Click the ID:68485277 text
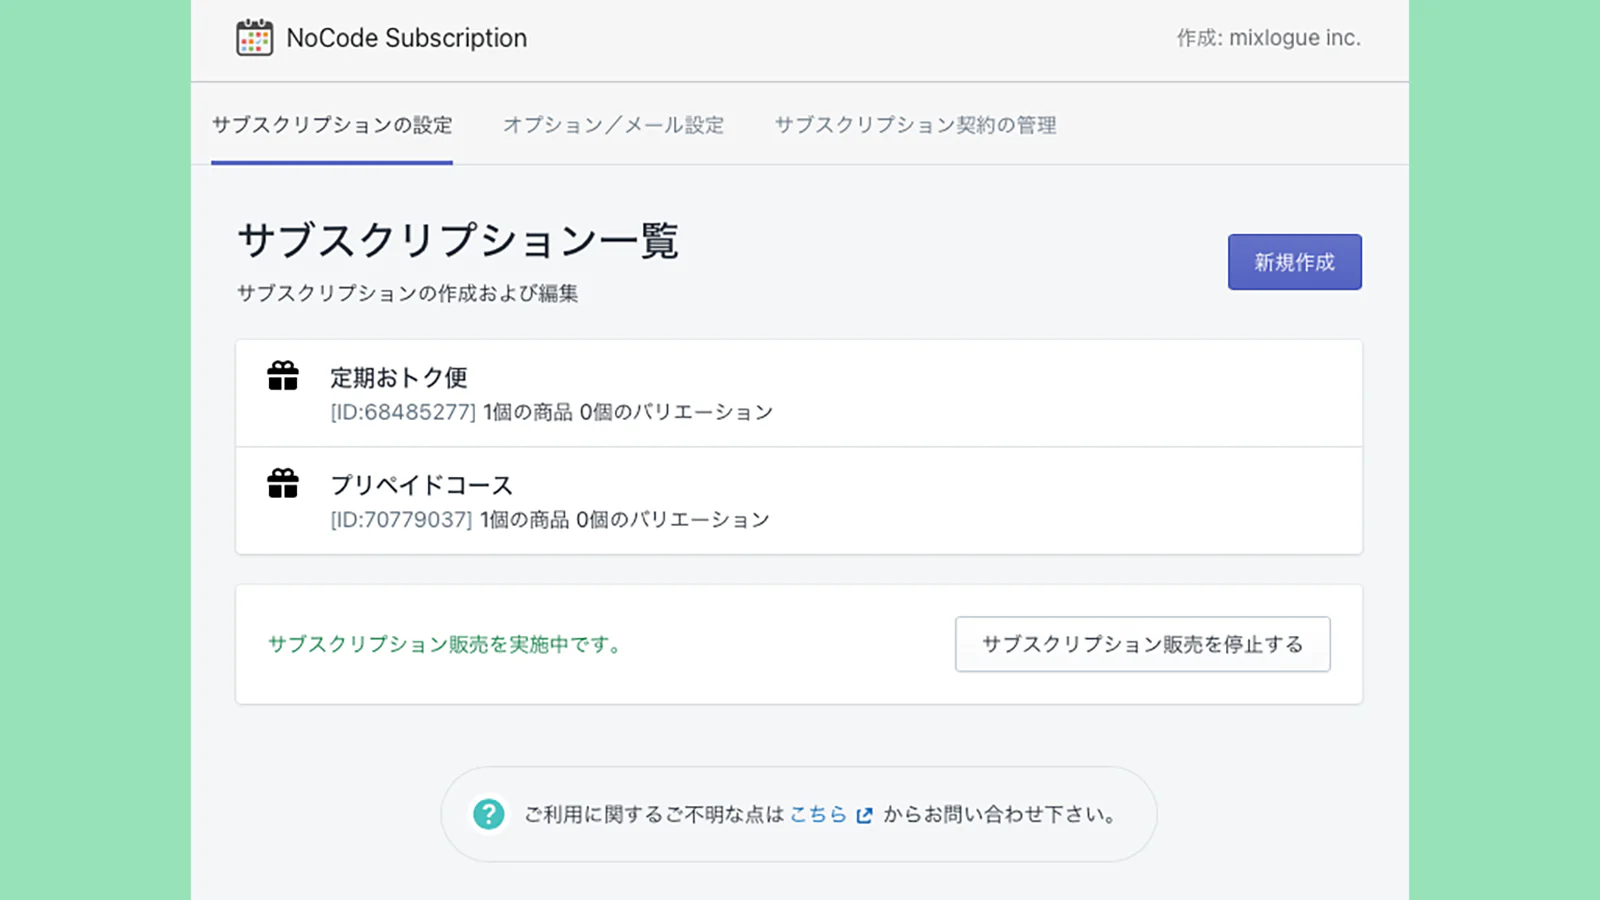This screenshot has width=1600, height=900. click(x=403, y=412)
